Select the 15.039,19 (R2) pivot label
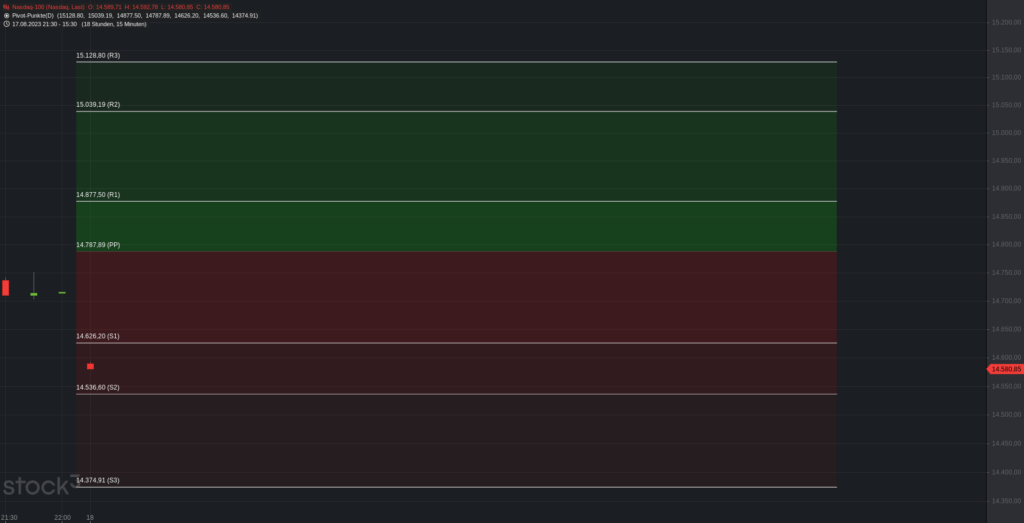This screenshot has height=523, width=1024. tap(98, 105)
